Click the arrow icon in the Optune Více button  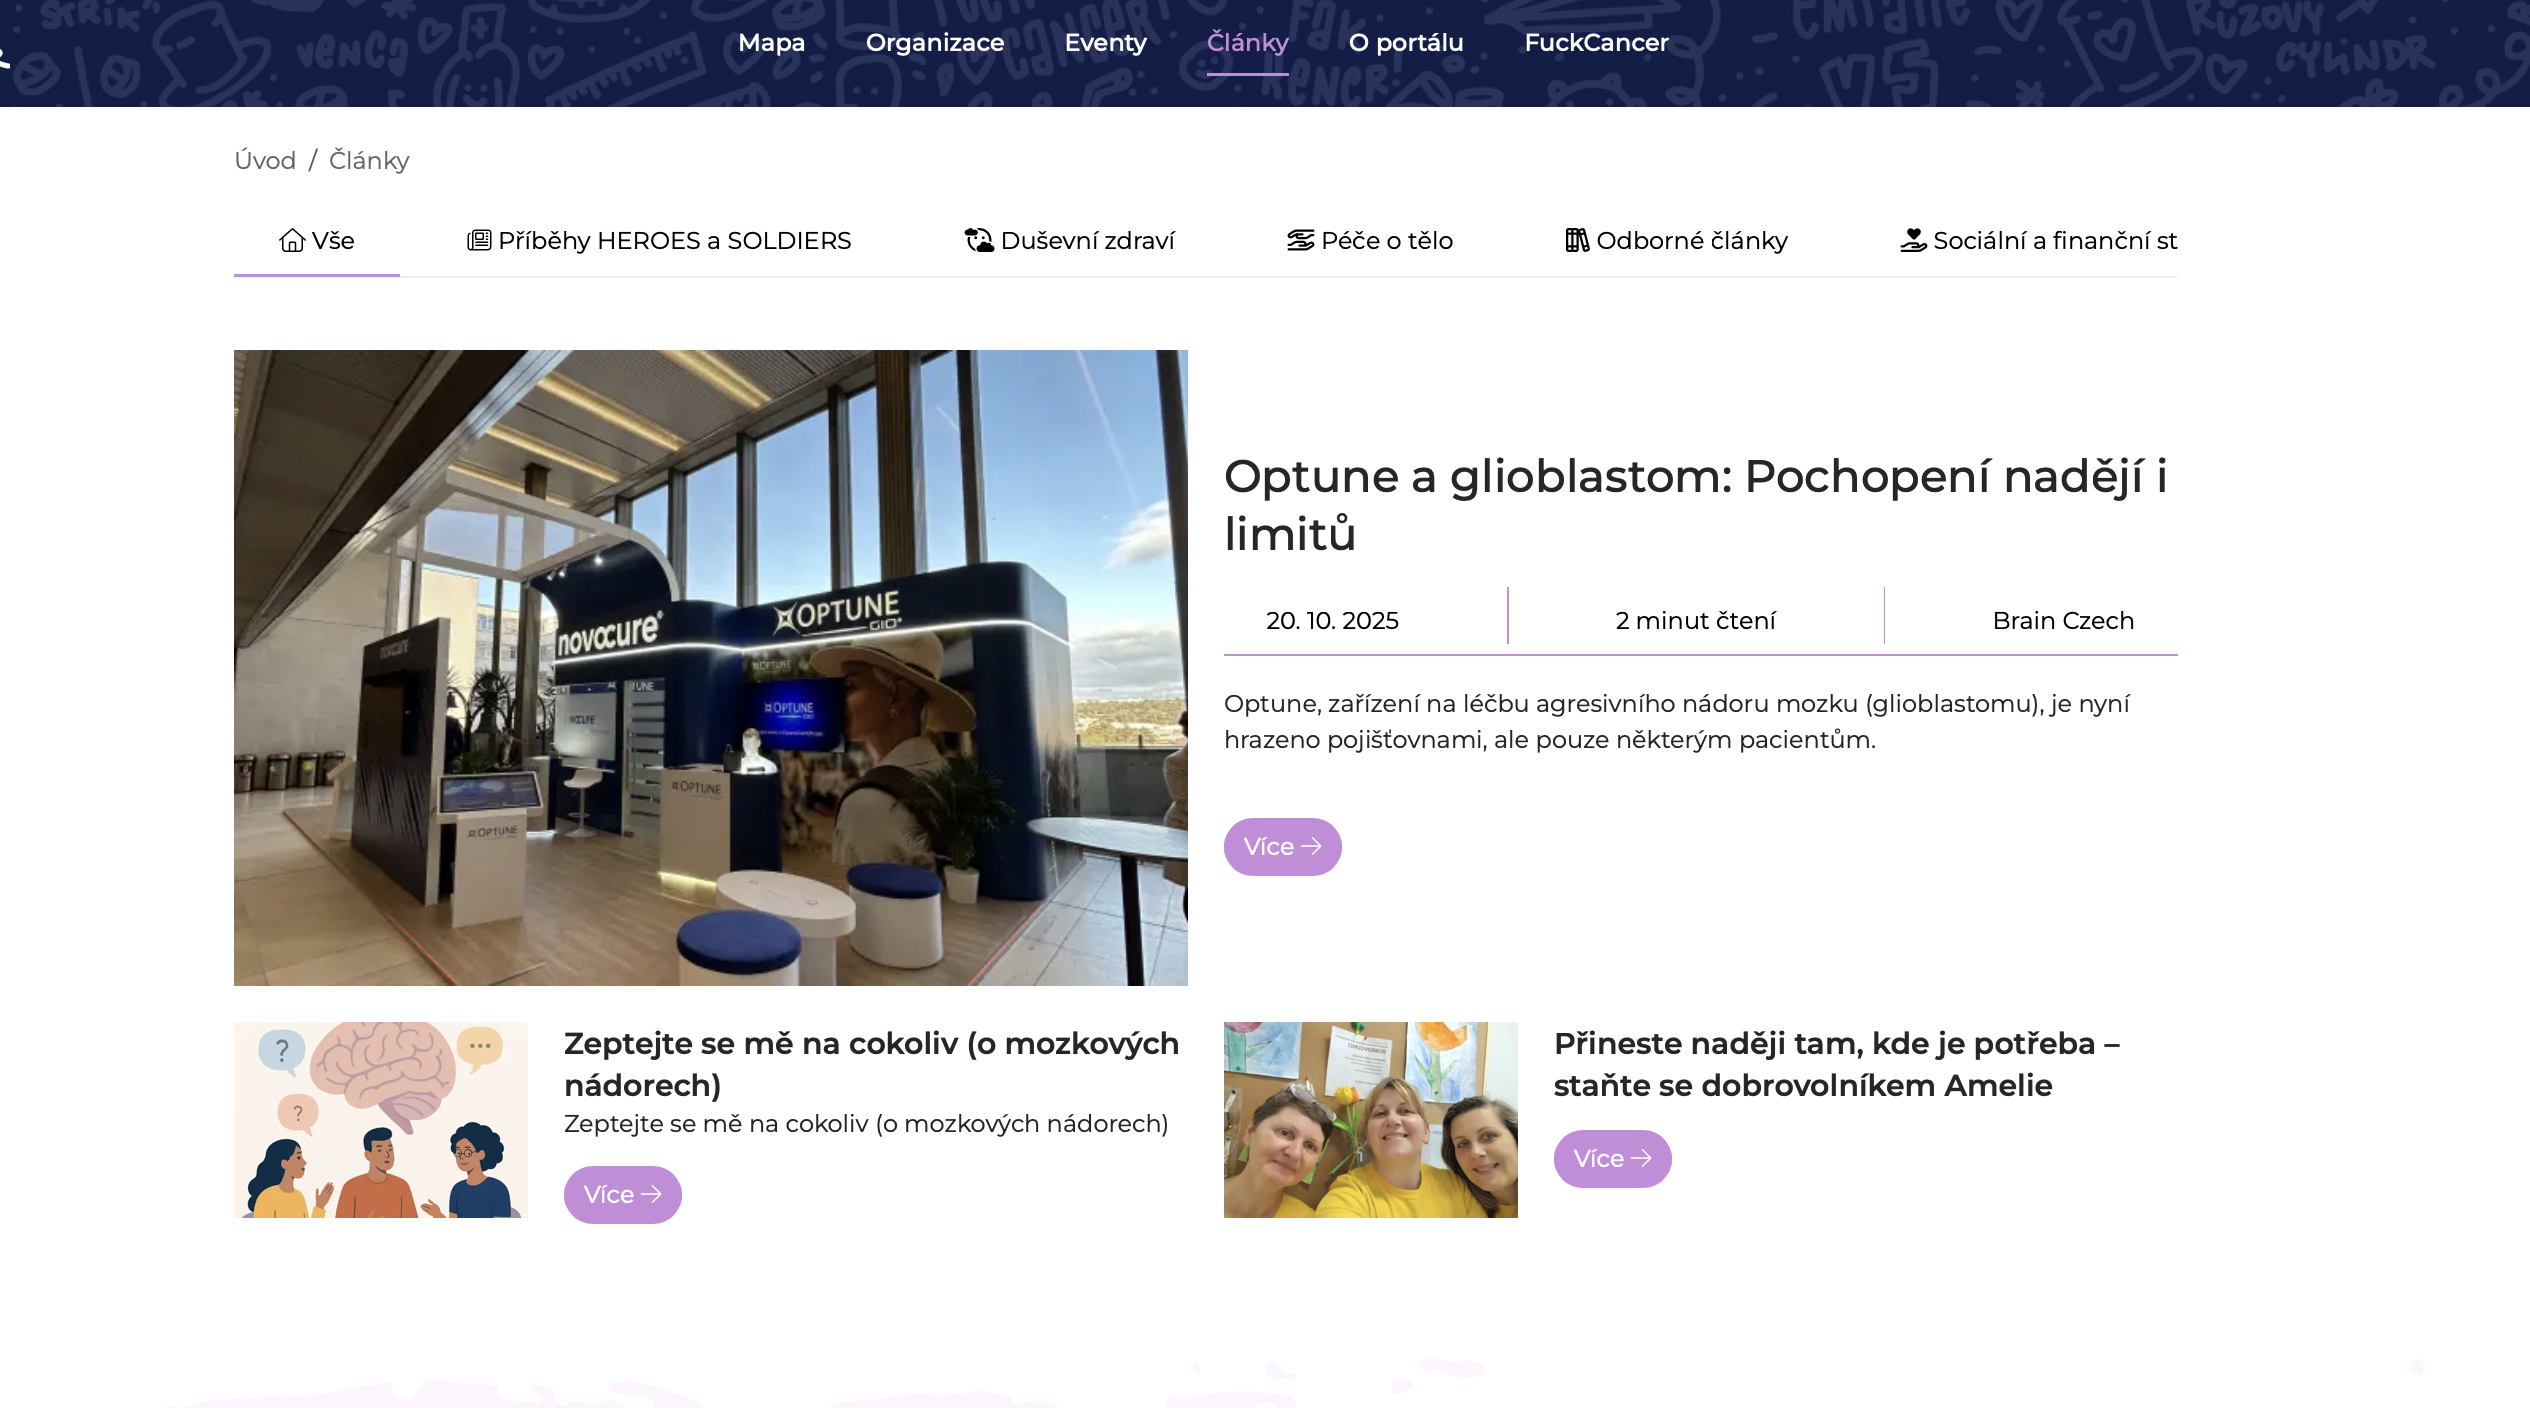(1311, 847)
